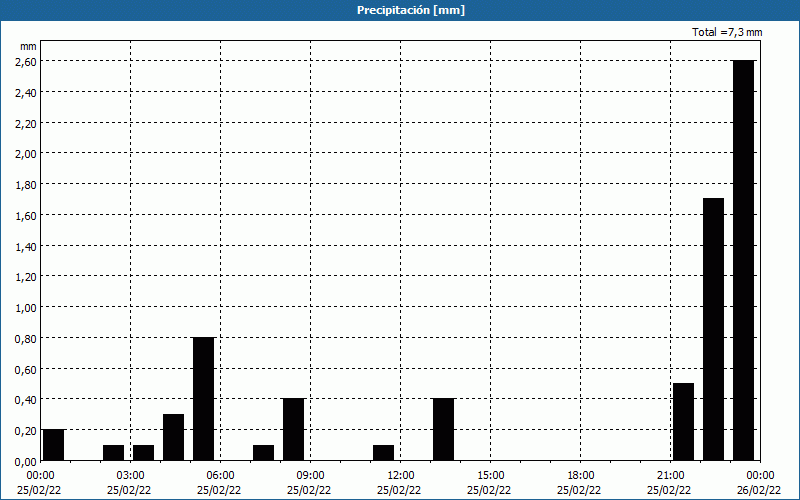Click the 2,40 y-axis value

[26, 93]
